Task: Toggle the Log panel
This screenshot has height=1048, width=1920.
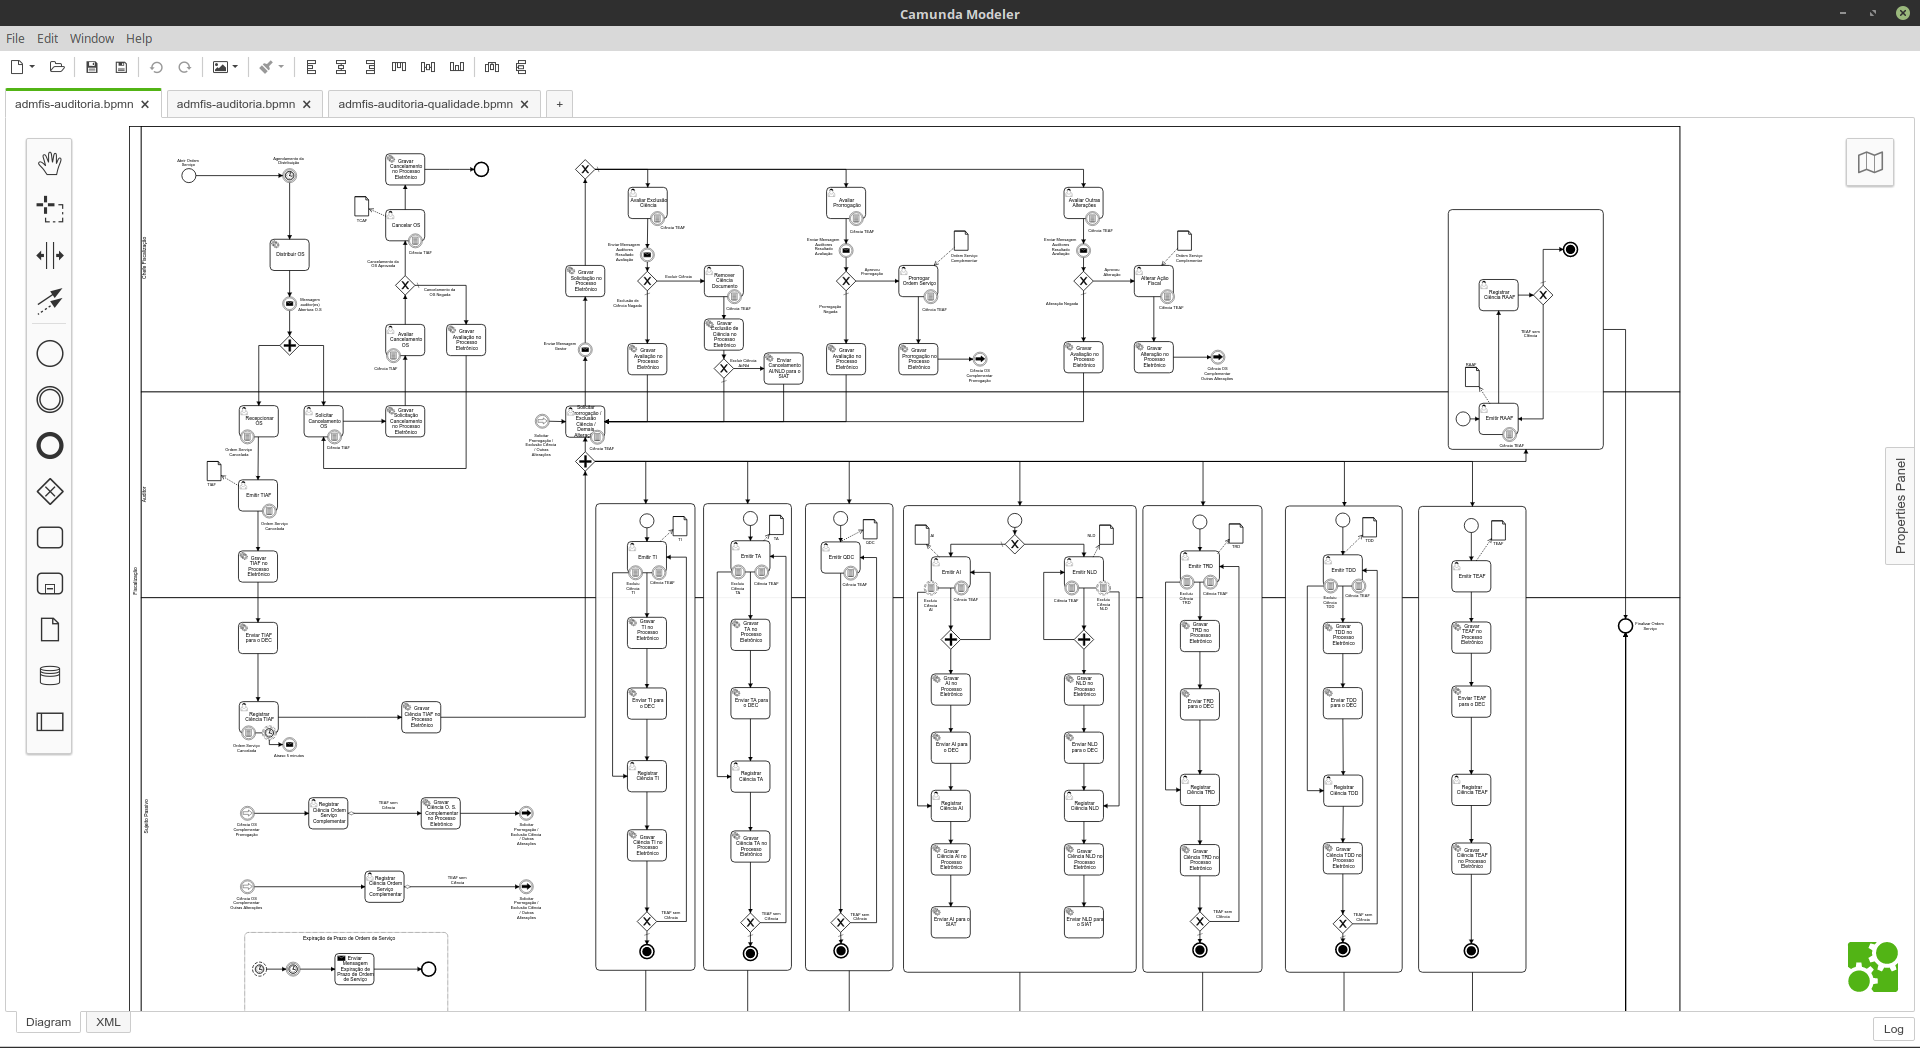Action: pyautogui.click(x=1893, y=1029)
